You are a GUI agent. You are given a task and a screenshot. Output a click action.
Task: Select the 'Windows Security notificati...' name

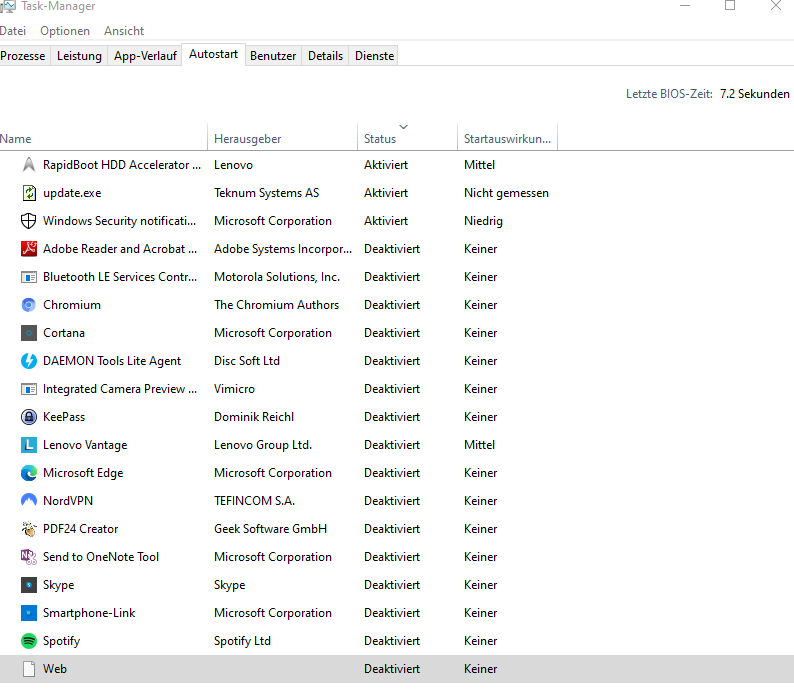[120, 221]
